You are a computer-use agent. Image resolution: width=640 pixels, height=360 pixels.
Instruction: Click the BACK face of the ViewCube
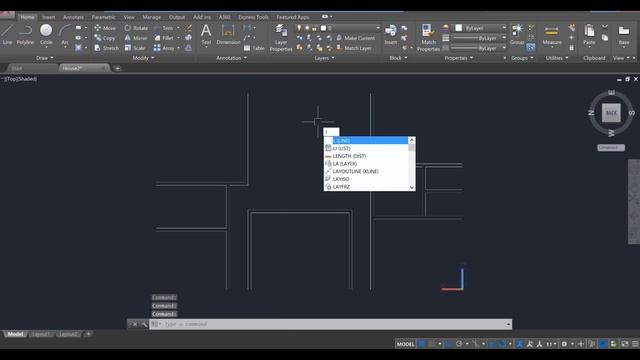(611, 113)
